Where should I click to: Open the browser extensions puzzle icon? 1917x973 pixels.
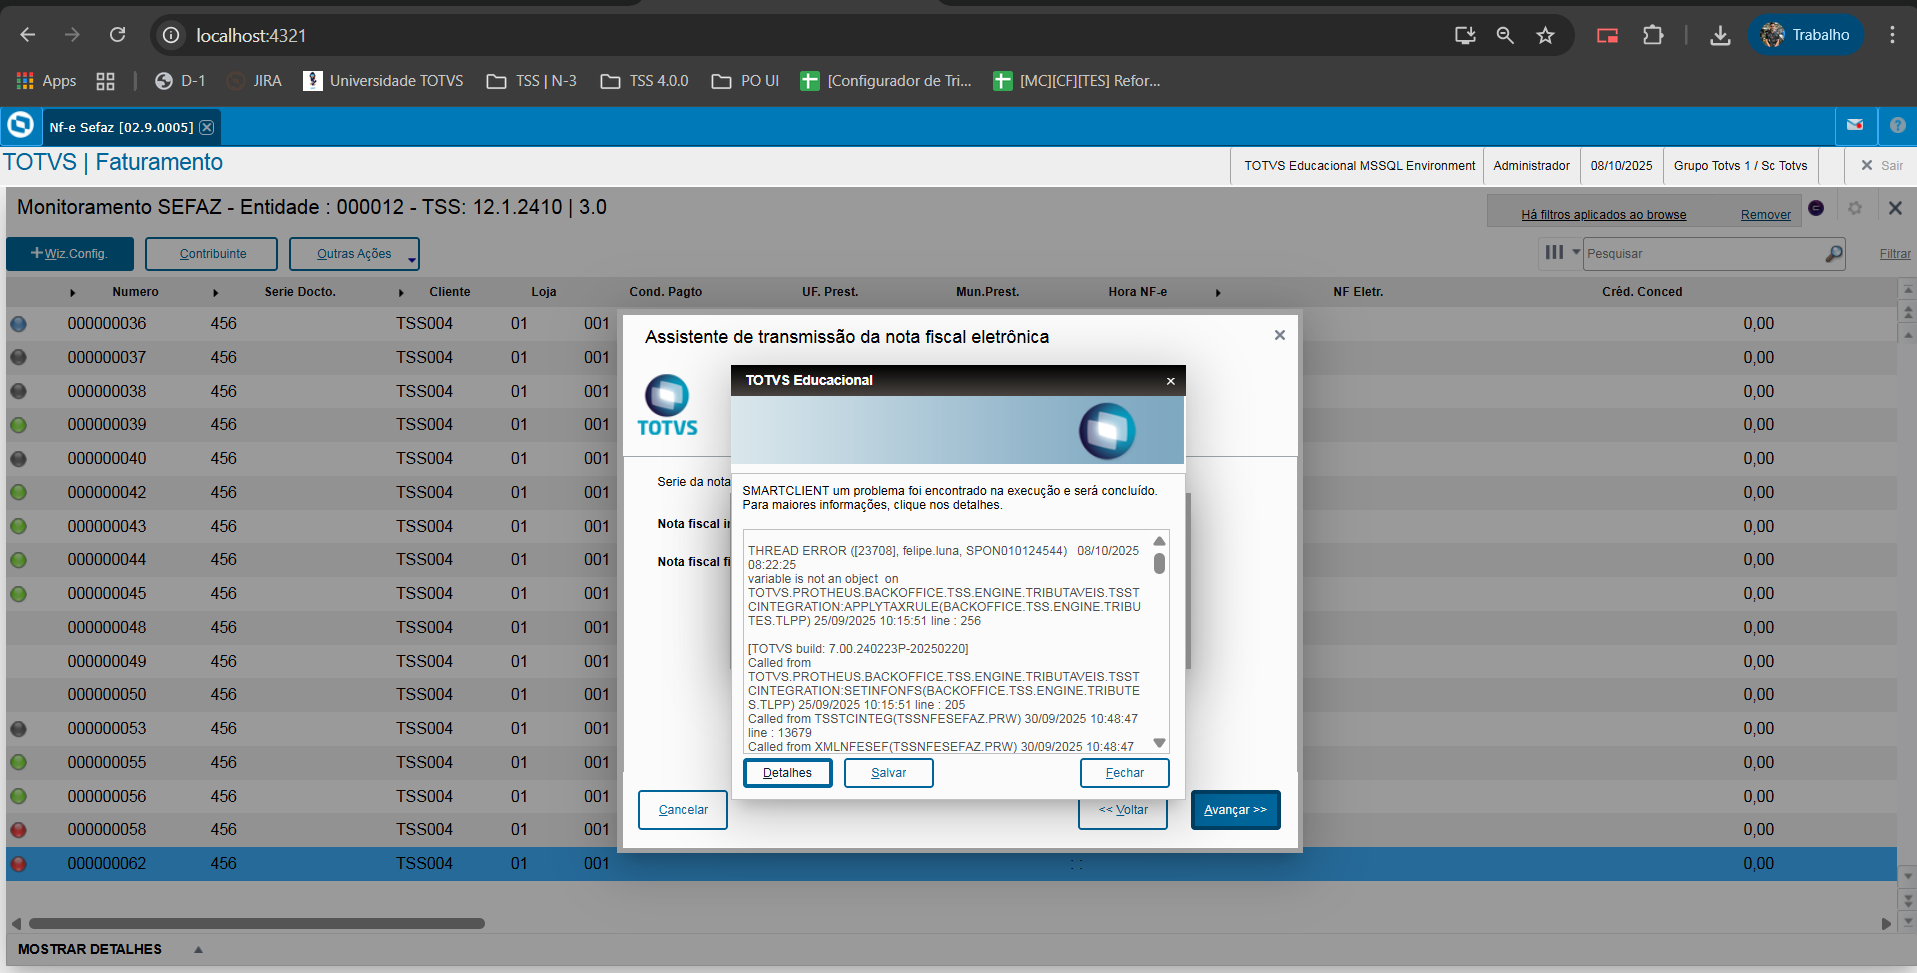[x=1653, y=35]
